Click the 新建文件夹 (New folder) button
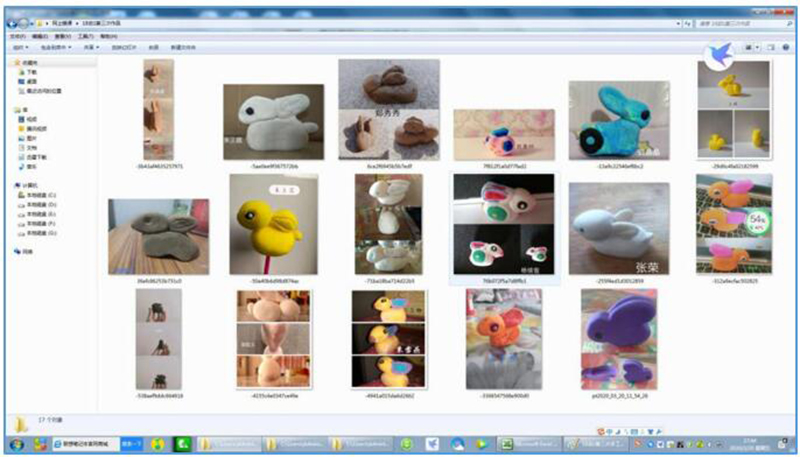Screen dimensions: 800x457 pos(183,46)
